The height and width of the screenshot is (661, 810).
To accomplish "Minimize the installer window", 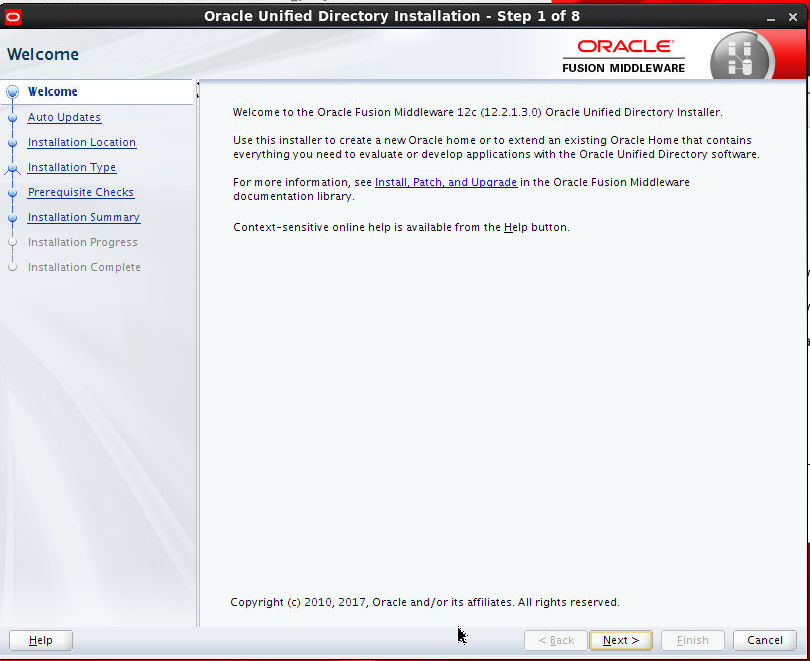I will [x=771, y=18].
